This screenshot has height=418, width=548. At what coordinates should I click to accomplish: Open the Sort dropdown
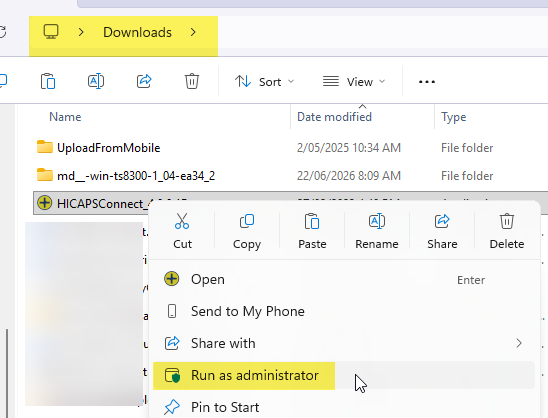[264, 82]
